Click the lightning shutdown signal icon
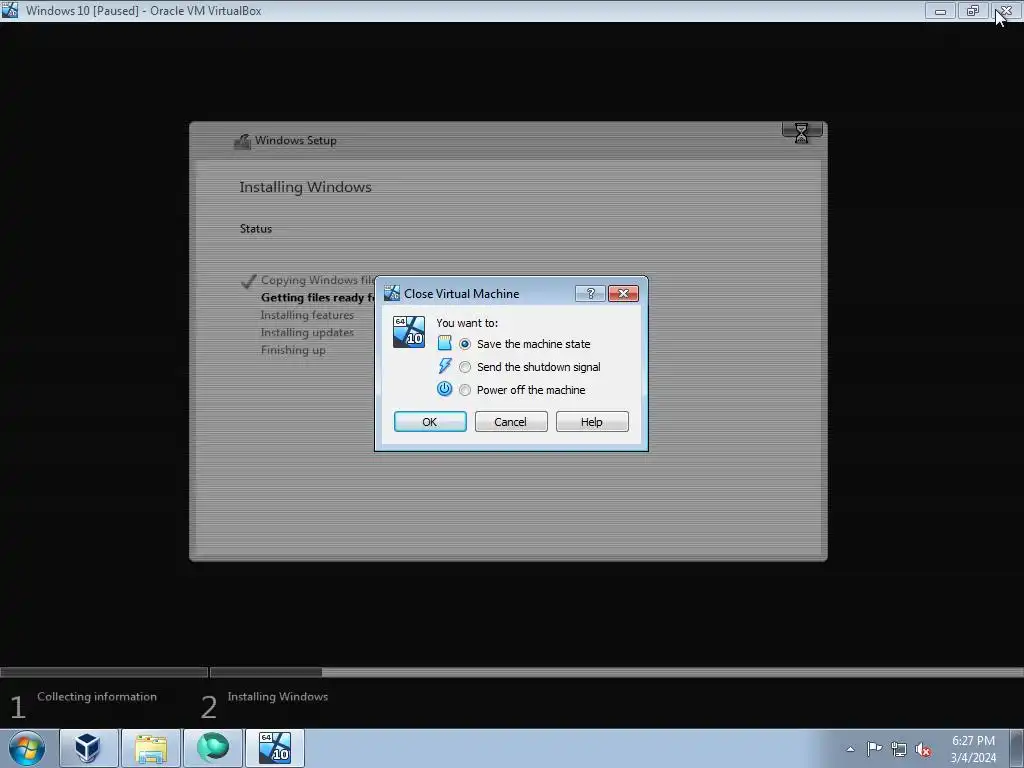The image size is (1024, 768). coord(444,366)
